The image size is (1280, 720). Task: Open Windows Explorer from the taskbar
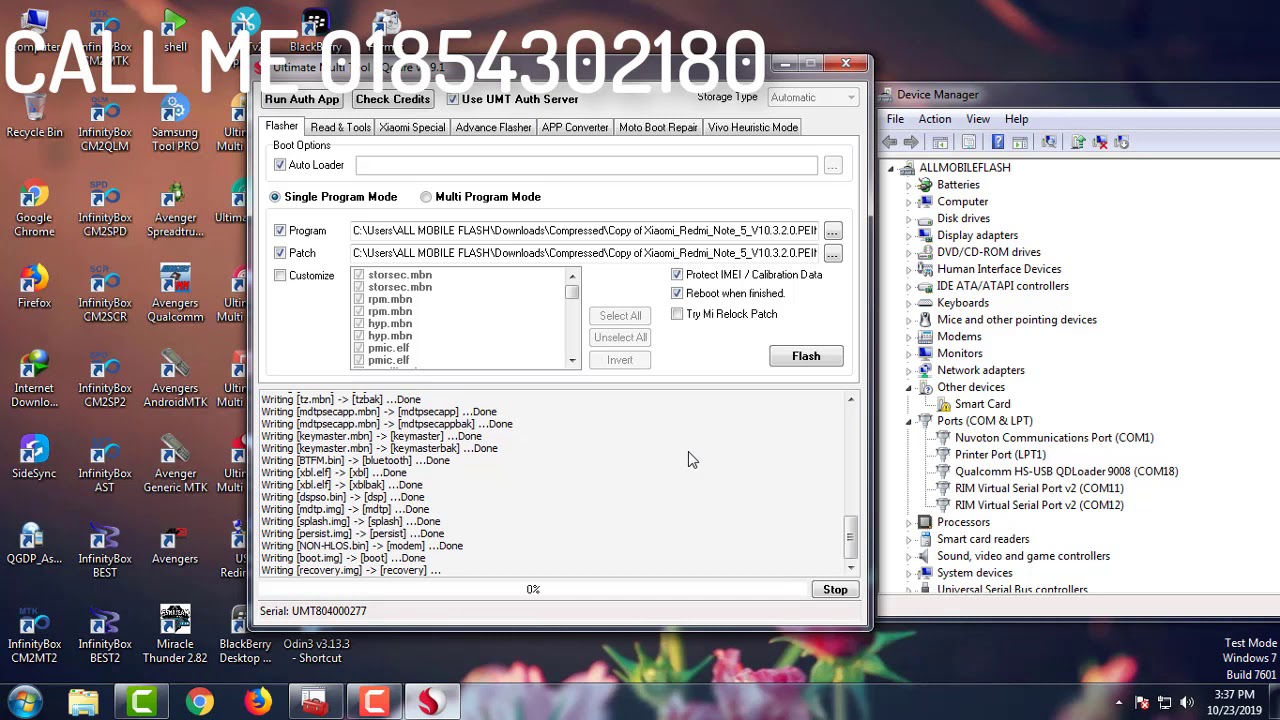tap(84, 702)
